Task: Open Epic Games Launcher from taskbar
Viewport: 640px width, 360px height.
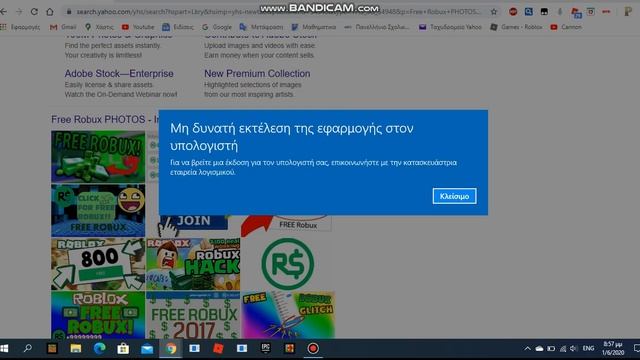Action: point(266,349)
